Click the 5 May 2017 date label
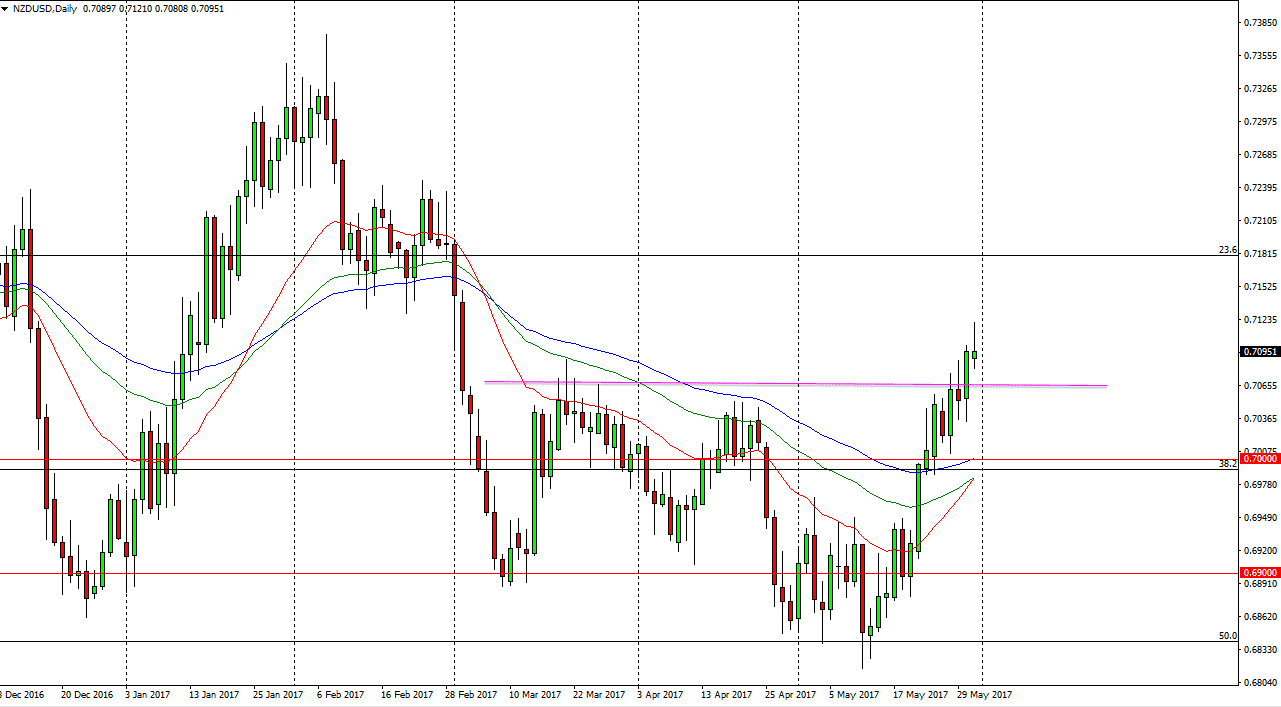The height and width of the screenshot is (707, 1281). (x=854, y=694)
